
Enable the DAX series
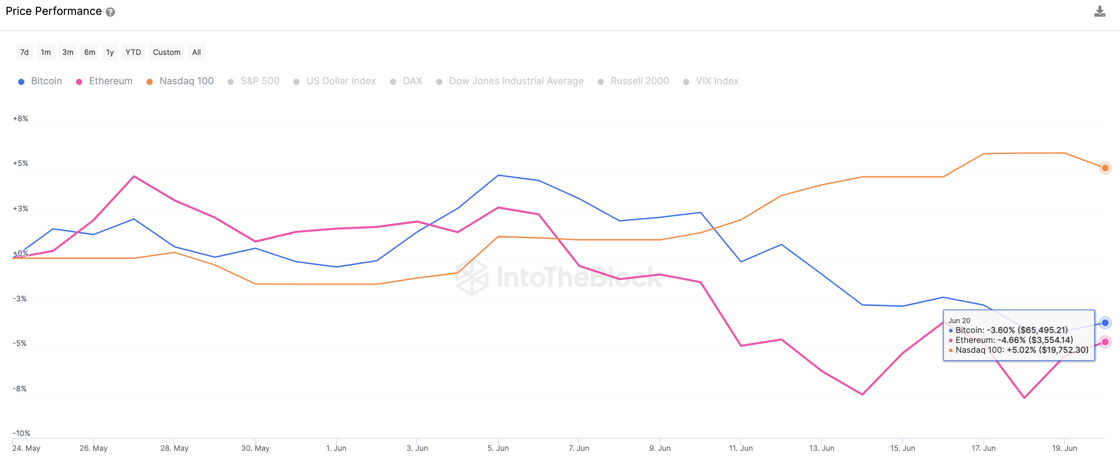pyautogui.click(x=406, y=81)
